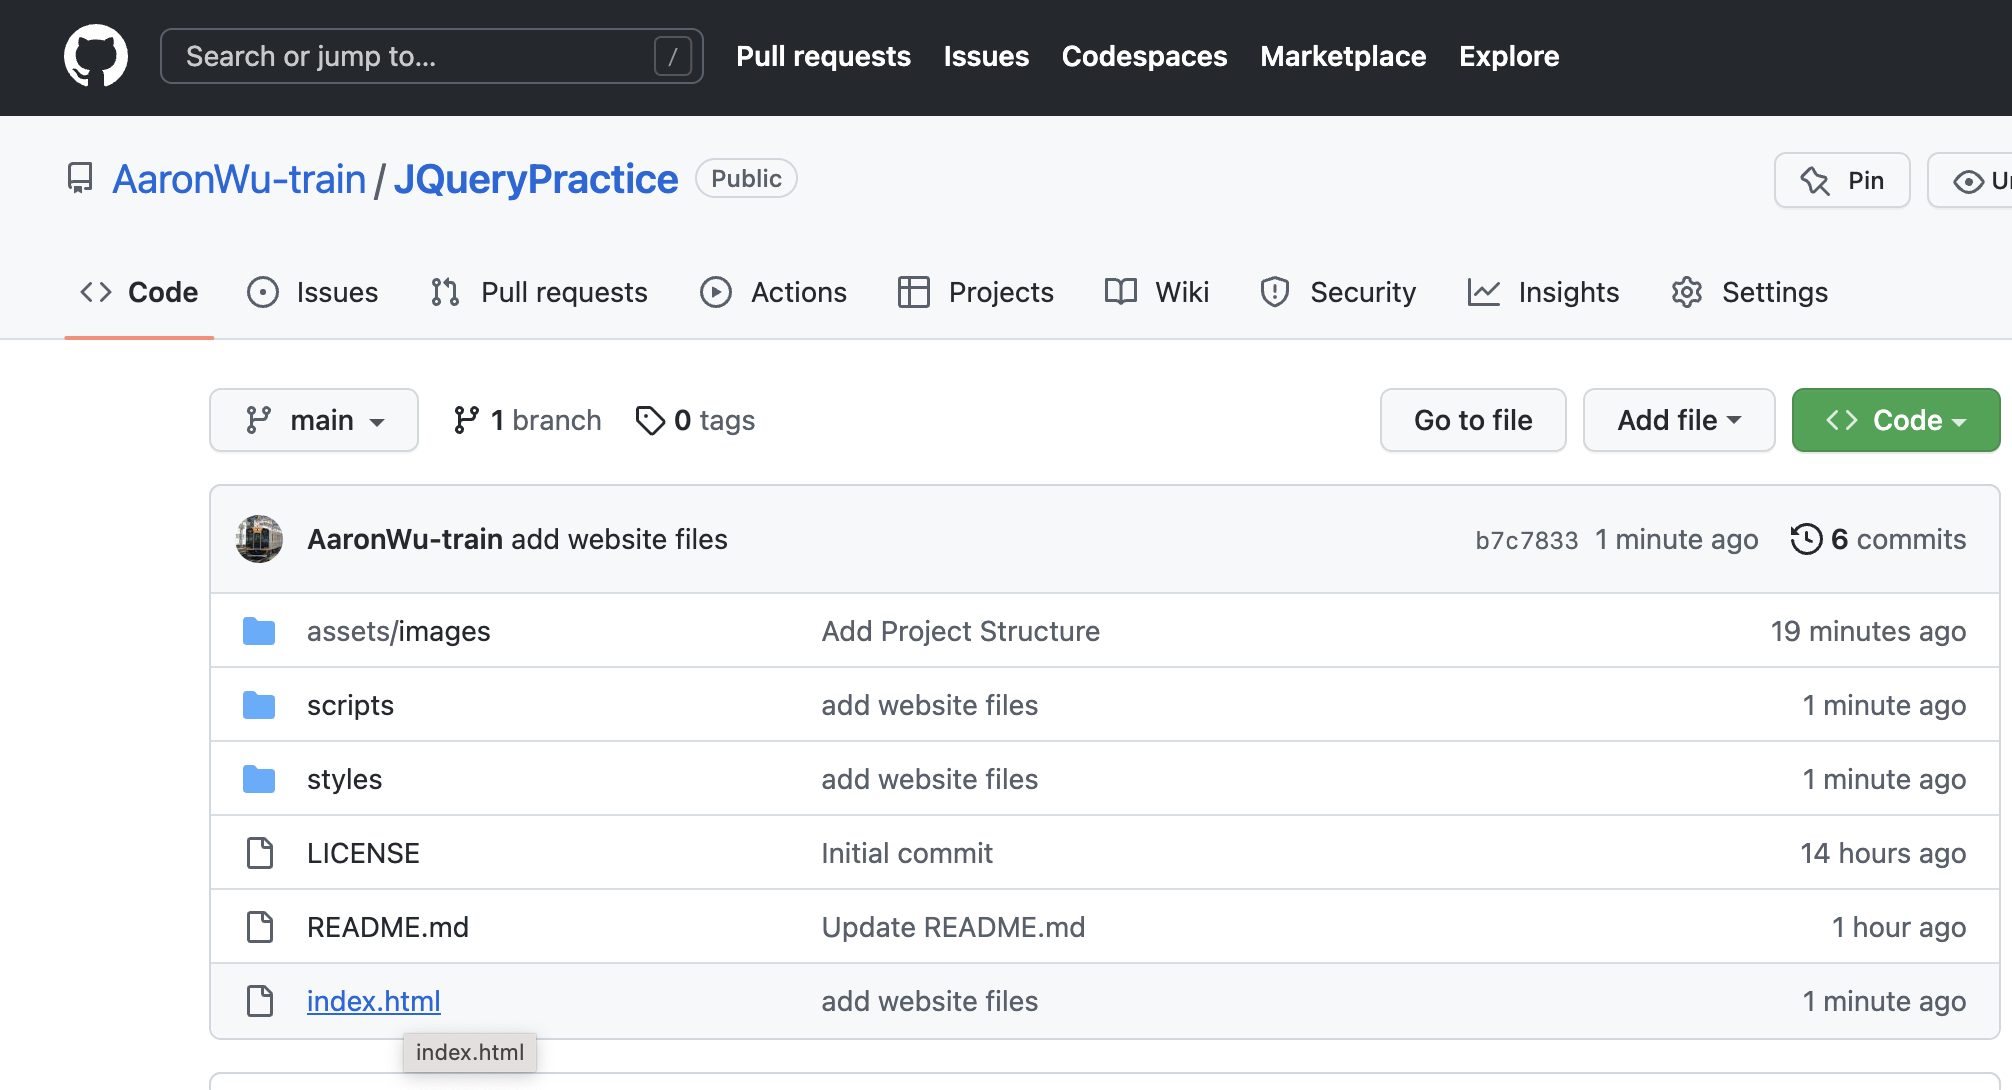2012x1090 pixels.
Task: Click 19 minutes ago timestamp
Action: 1868,631
